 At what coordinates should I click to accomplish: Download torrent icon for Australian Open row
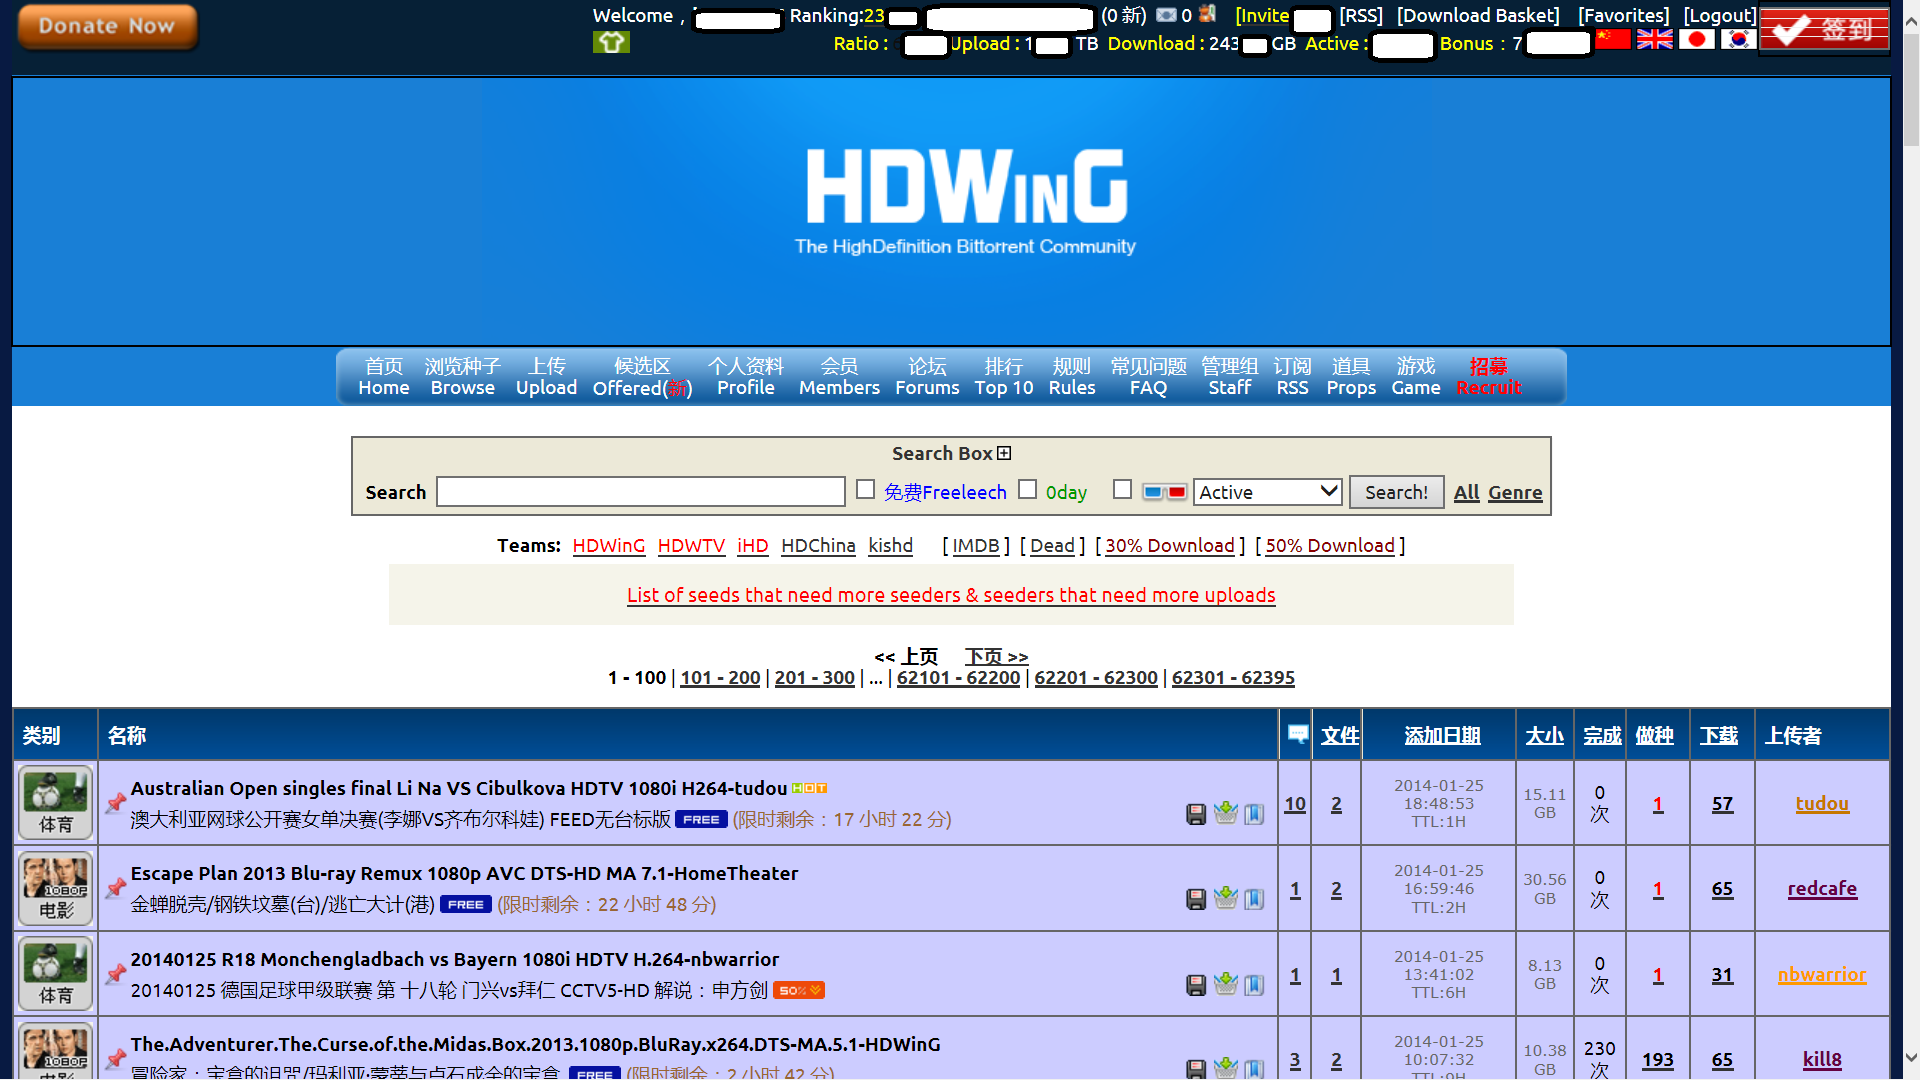(x=1196, y=814)
